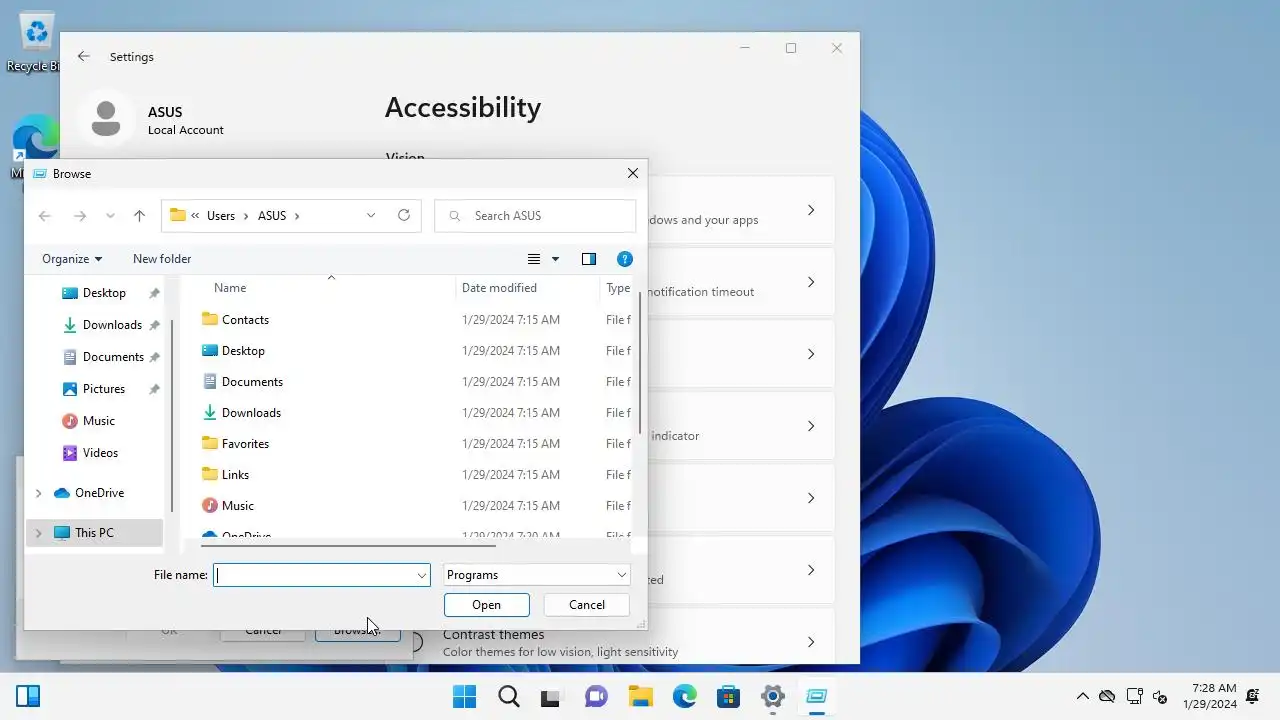Click the Open button

tap(487, 605)
